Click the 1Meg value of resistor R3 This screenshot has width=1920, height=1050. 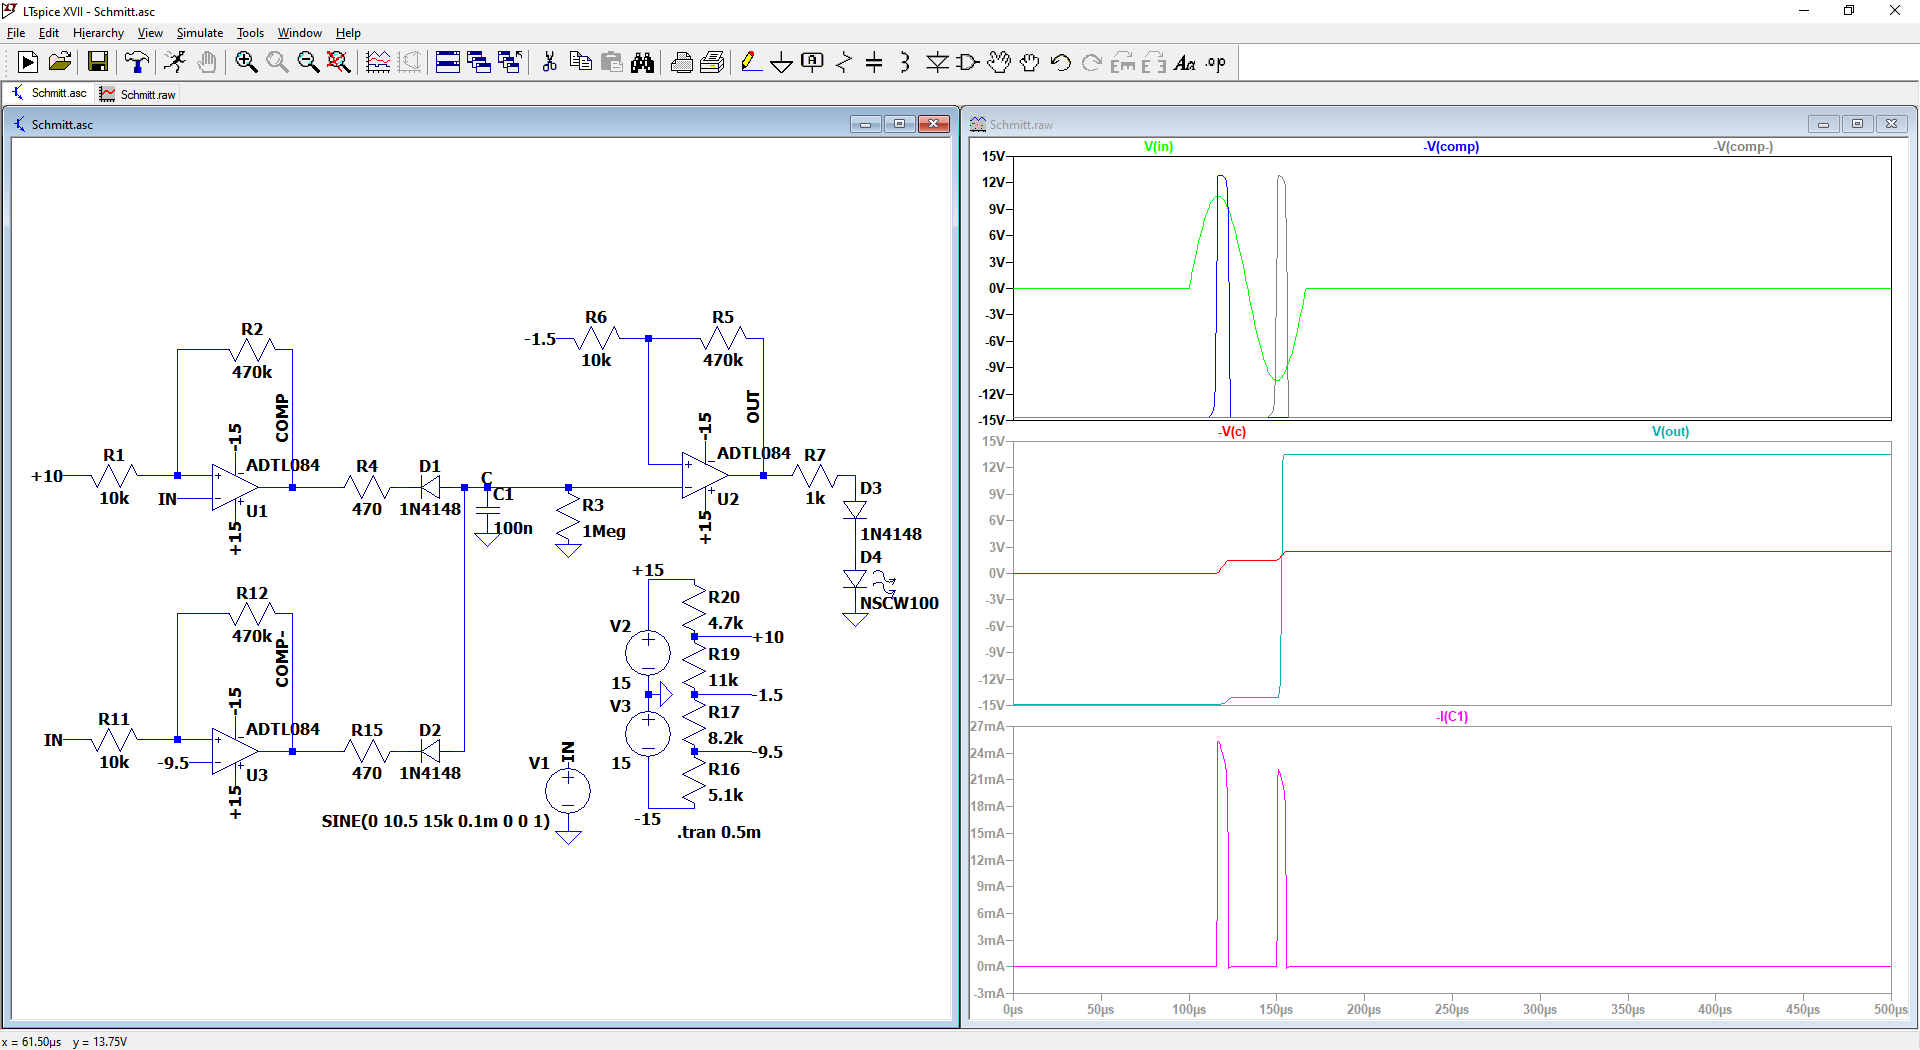tap(604, 531)
